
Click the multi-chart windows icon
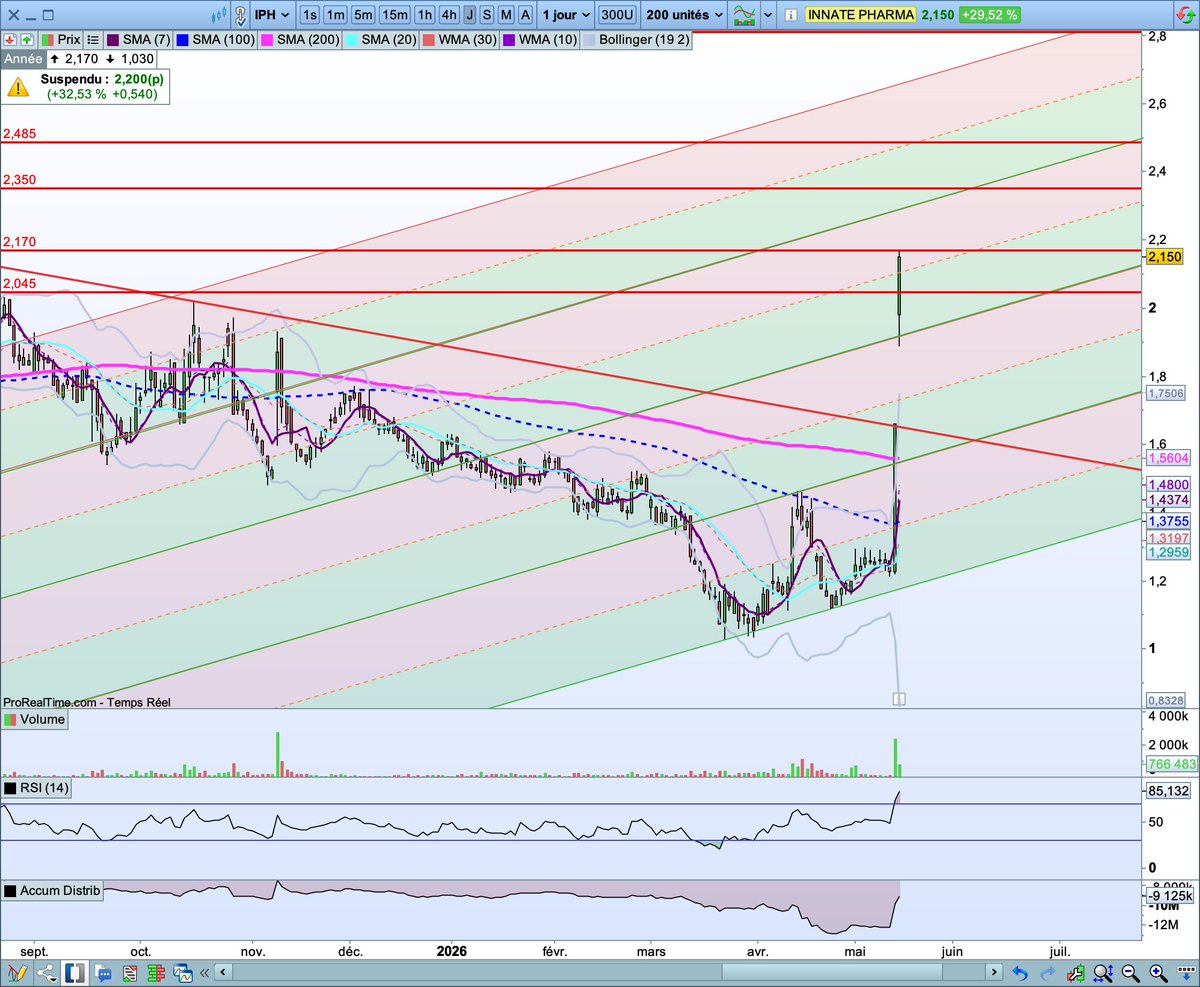(183, 973)
